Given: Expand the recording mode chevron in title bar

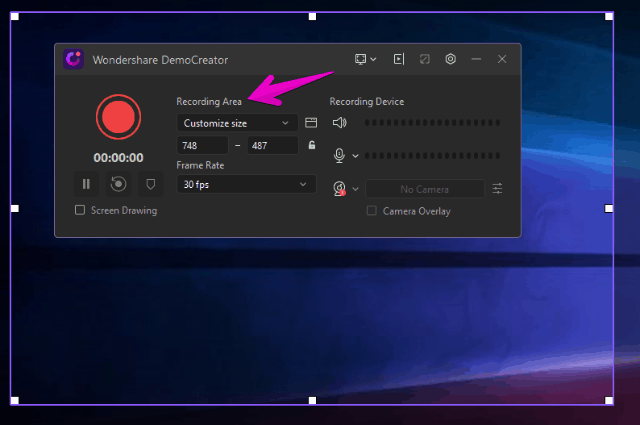Looking at the screenshot, I should [373, 59].
